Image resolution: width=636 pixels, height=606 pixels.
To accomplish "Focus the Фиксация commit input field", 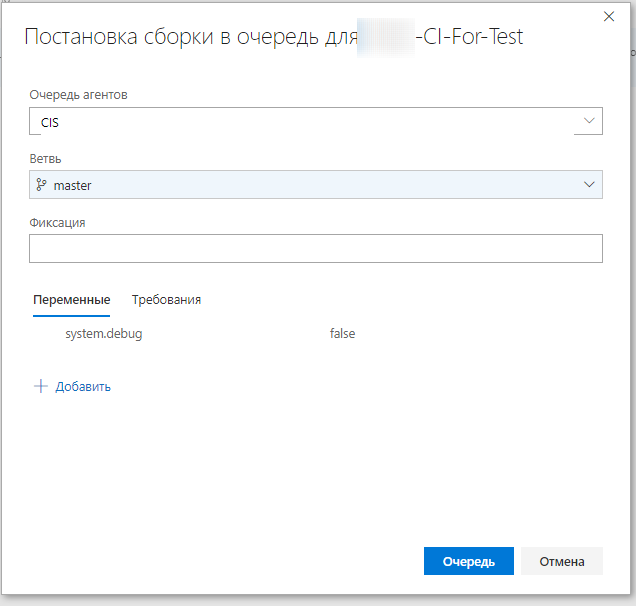I will click(315, 248).
